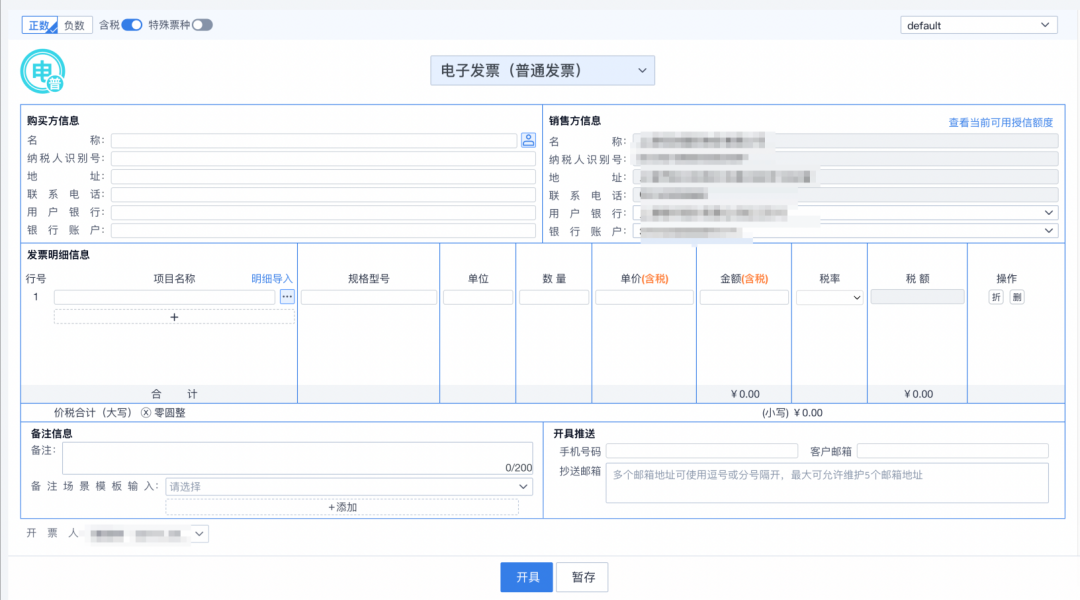Expand the seller 用户银行 dropdown

click(x=1048, y=213)
